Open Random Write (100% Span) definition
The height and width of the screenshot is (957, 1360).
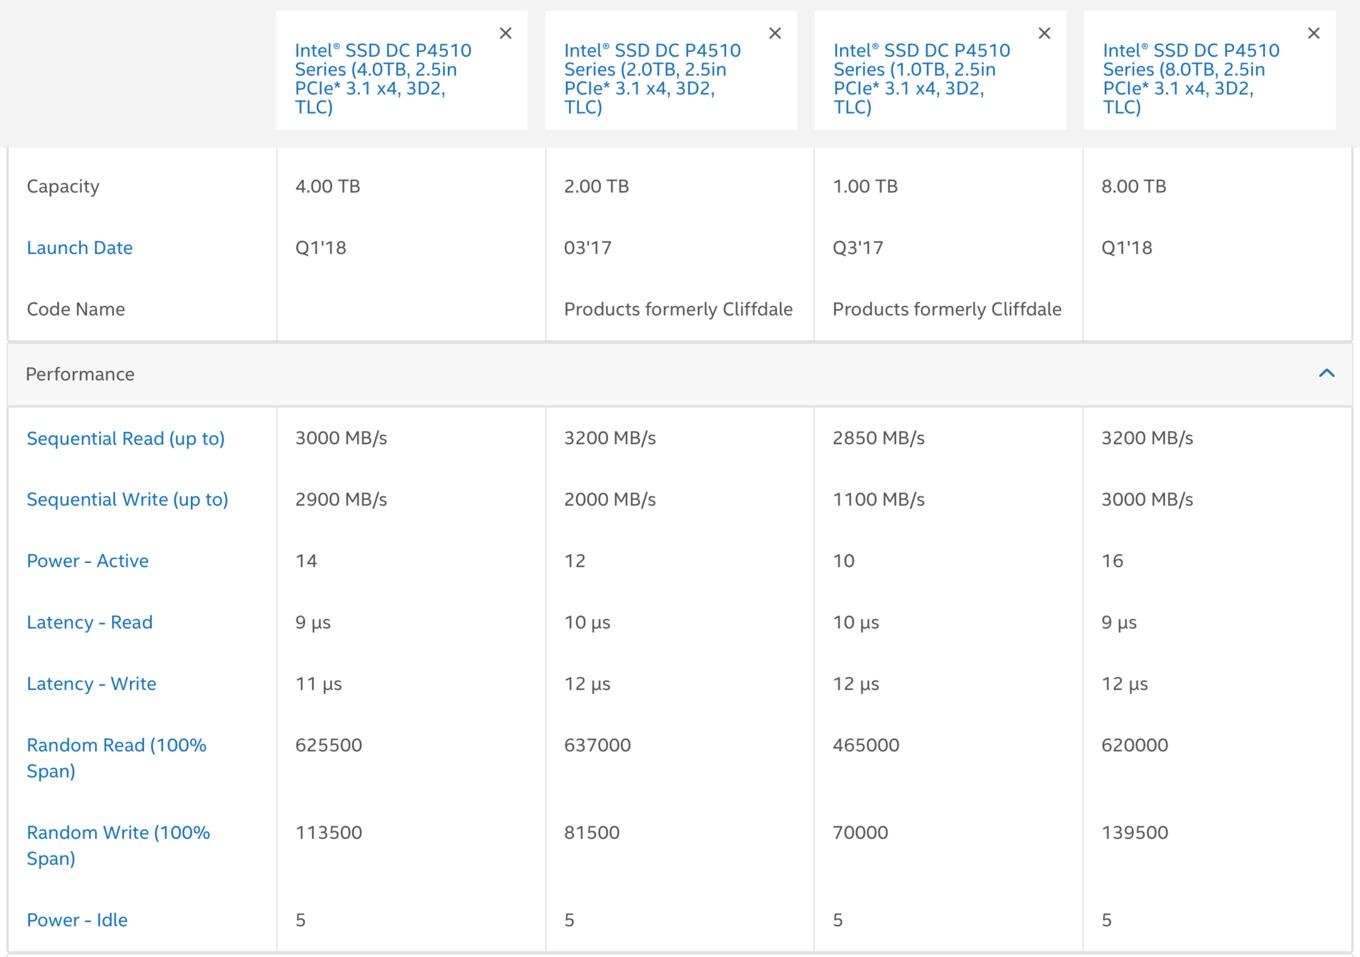(x=119, y=845)
